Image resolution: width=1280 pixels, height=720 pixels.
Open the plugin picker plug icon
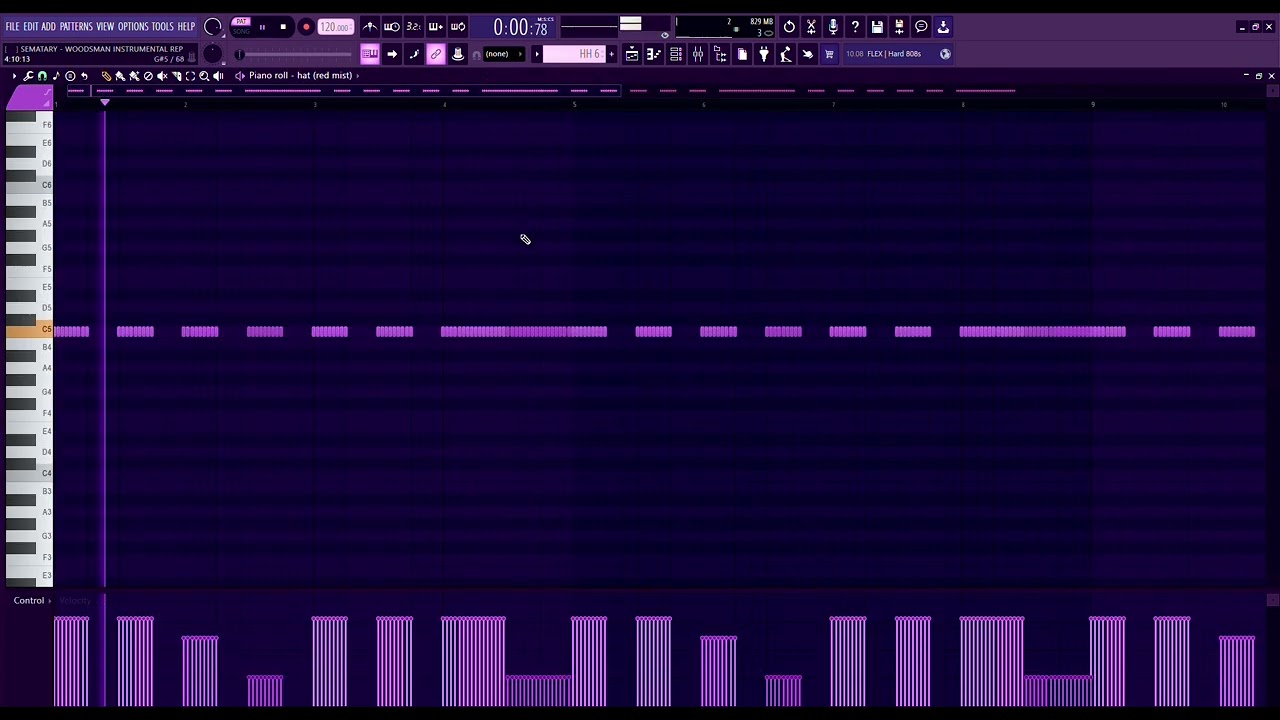tap(763, 54)
